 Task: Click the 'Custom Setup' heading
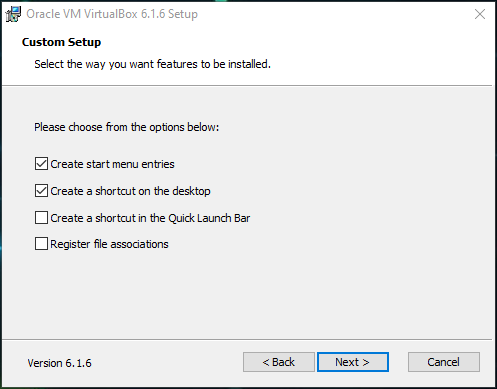61,42
